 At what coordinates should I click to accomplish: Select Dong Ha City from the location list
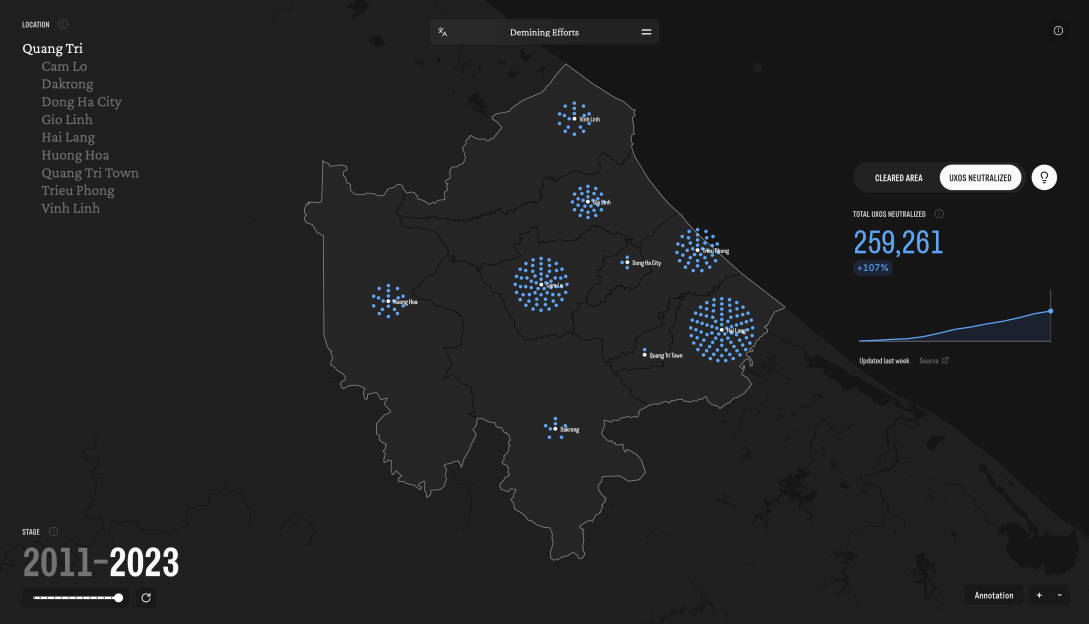tap(81, 102)
